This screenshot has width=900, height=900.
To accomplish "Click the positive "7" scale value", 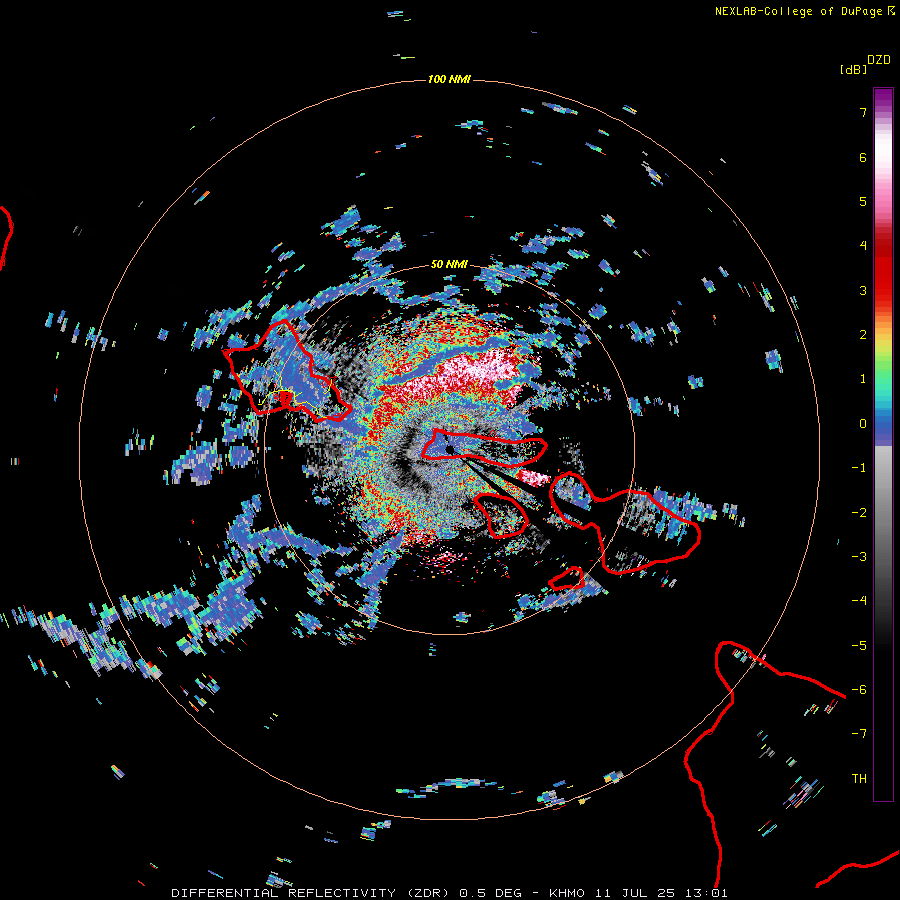I will (863, 112).
